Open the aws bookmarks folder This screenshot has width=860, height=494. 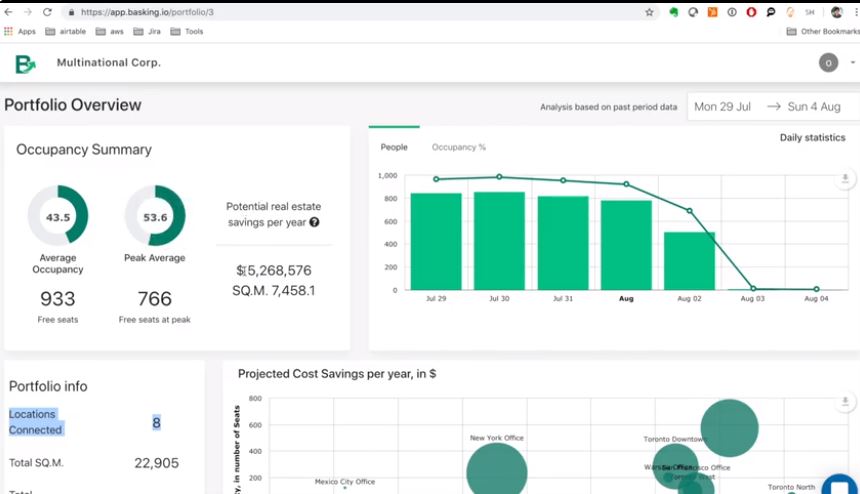tap(110, 32)
